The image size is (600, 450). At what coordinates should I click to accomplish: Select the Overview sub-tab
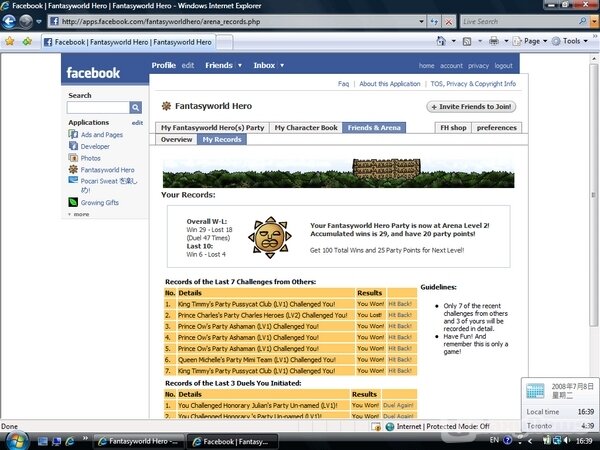pyautogui.click(x=177, y=140)
